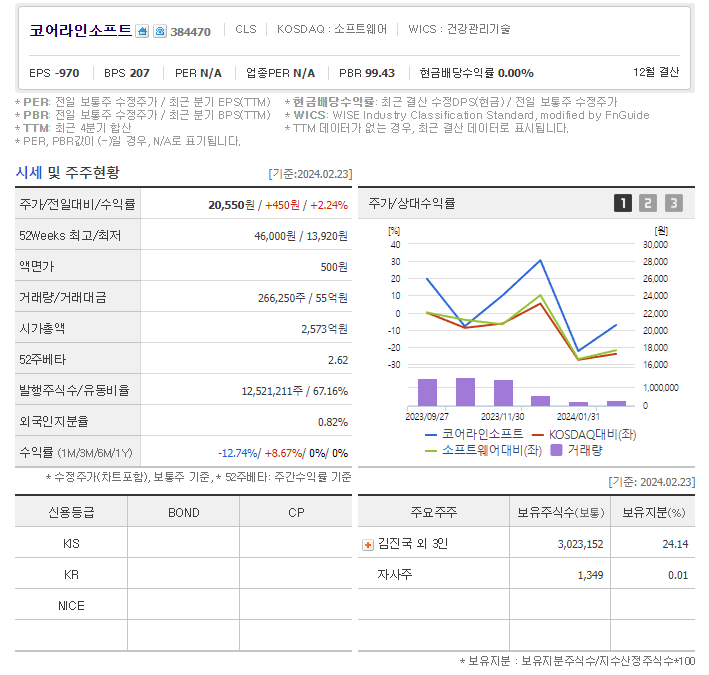This screenshot has height=675, width=709.
Task: Click the EPS -970 value
Action: click(x=54, y=73)
